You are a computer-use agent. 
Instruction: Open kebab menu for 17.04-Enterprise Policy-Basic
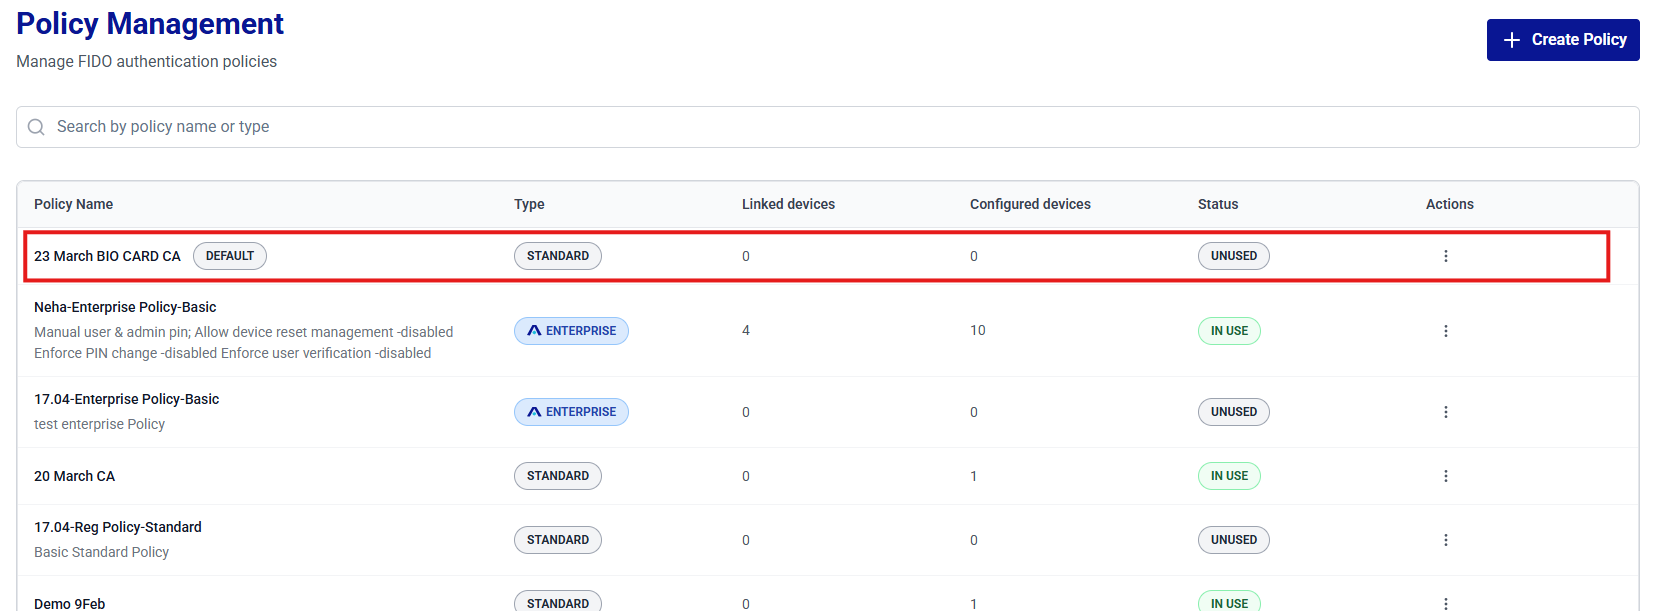[x=1445, y=412]
